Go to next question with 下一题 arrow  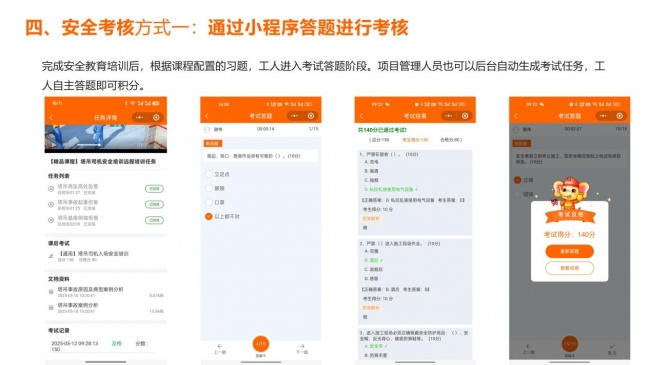pyautogui.click(x=302, y=348)
